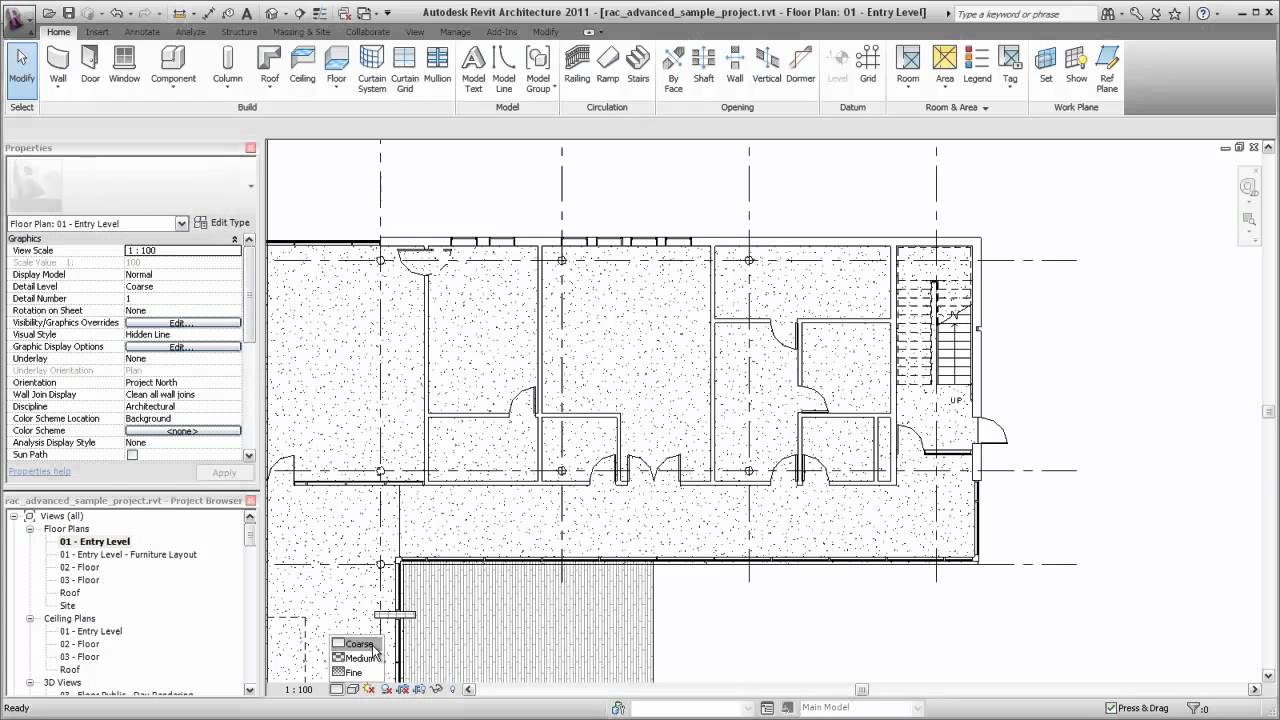The width and height of the screenshot is (1280, 720).
Task: Toggle the Press & Drag checkbox
Action: (1111, 708)
